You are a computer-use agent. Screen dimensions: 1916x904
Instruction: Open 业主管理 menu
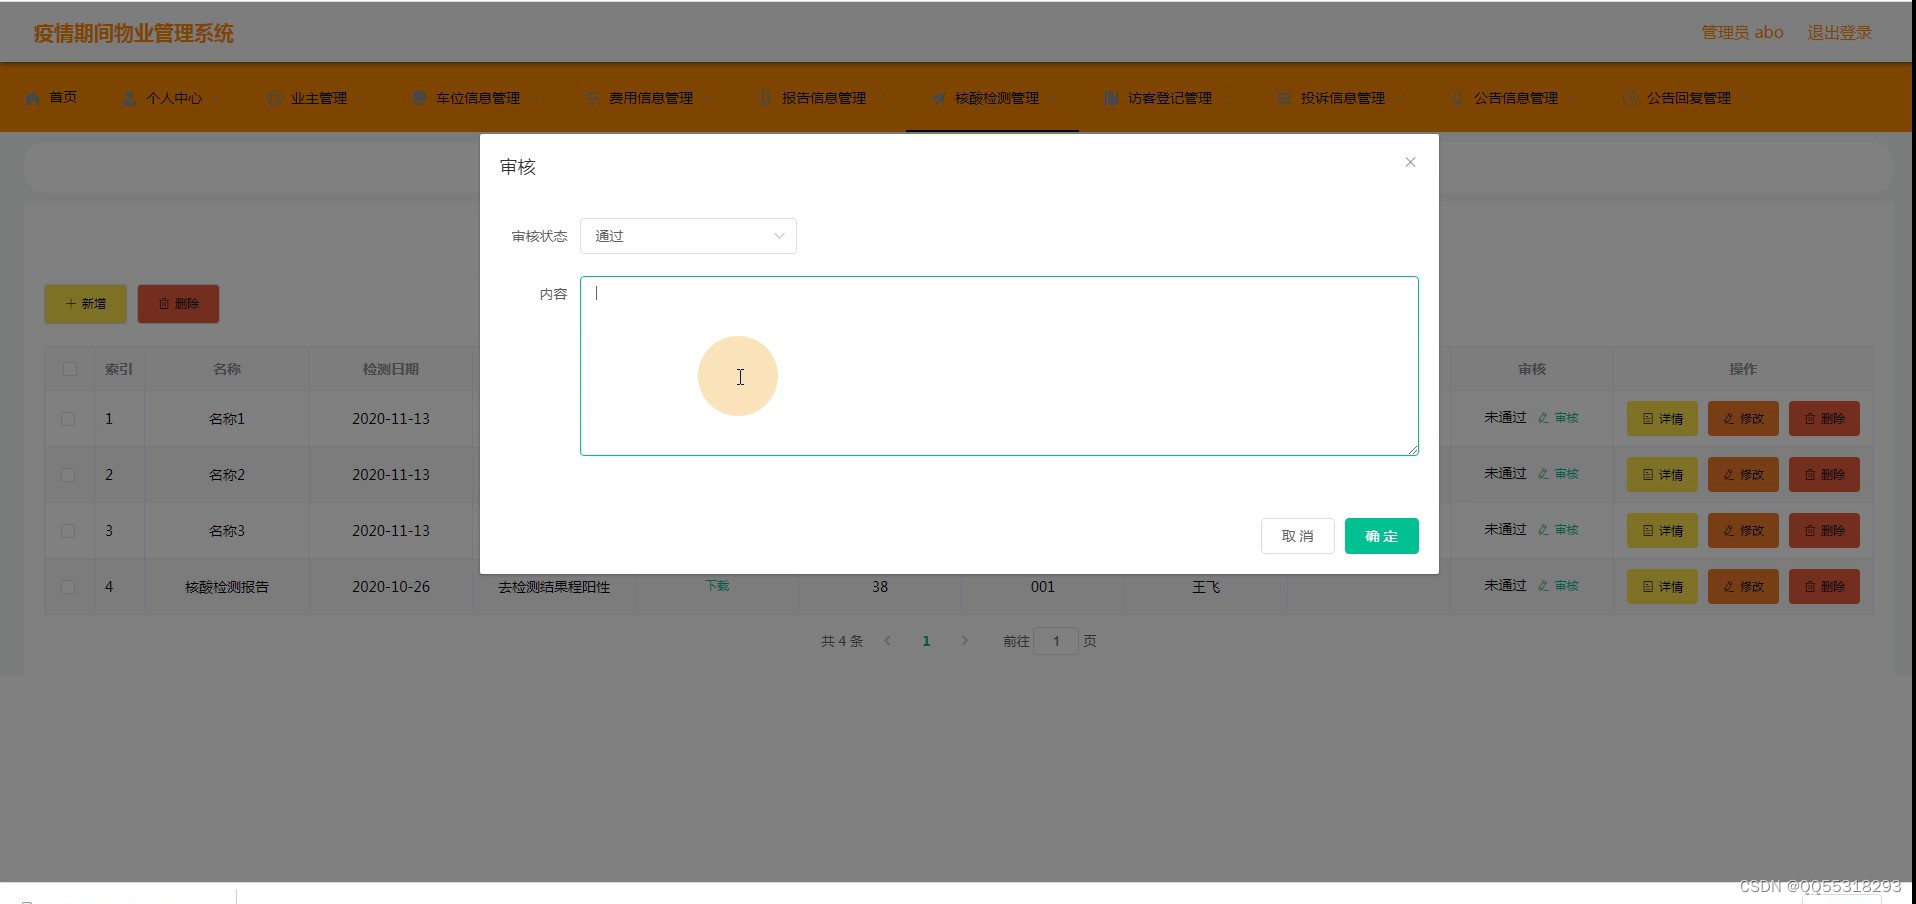tap(318, 98)
